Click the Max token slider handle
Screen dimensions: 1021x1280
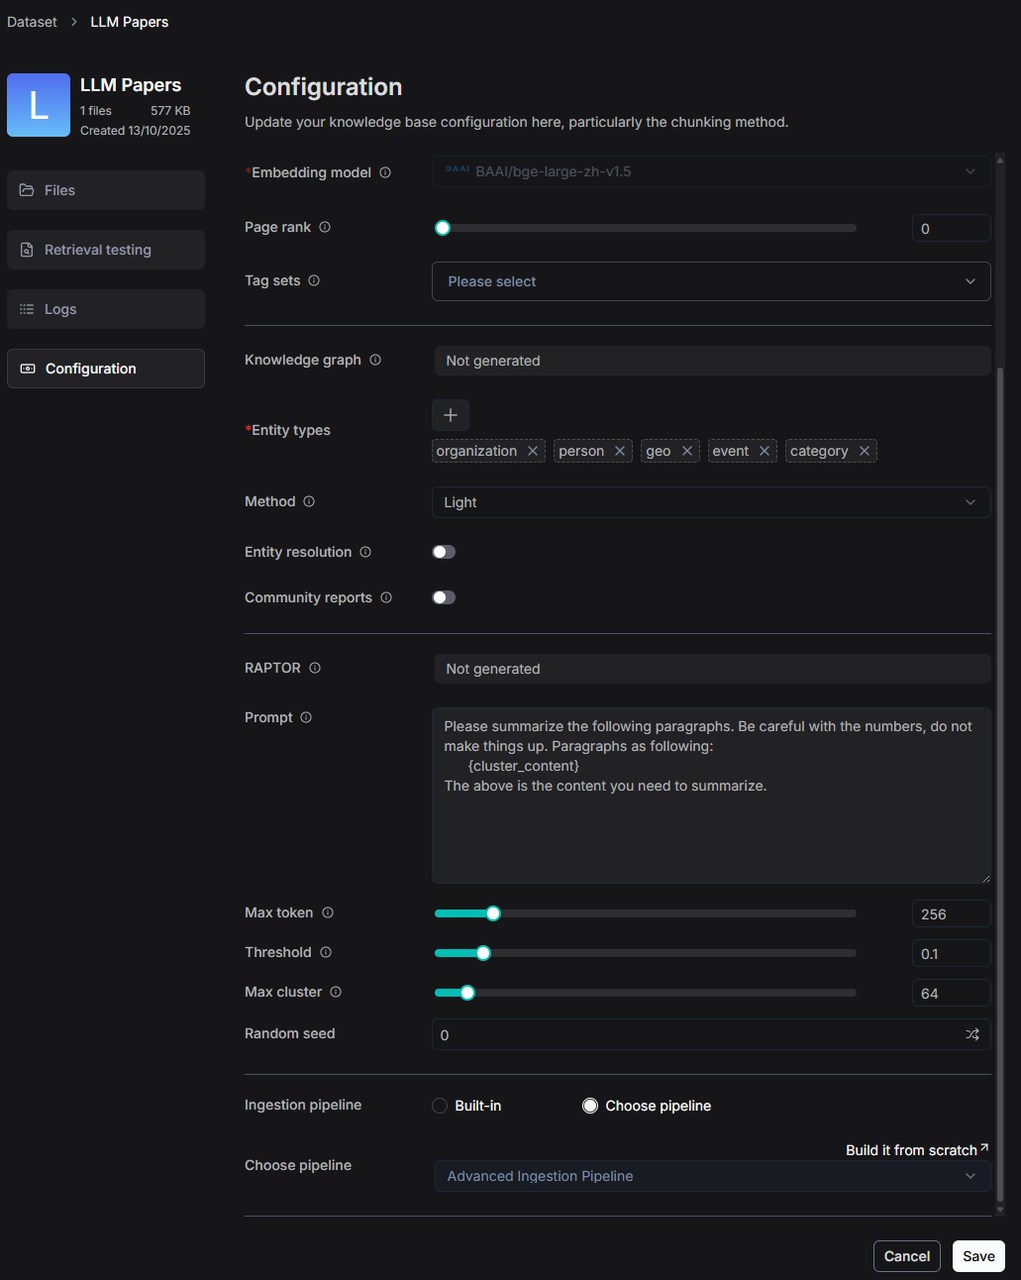493,913
